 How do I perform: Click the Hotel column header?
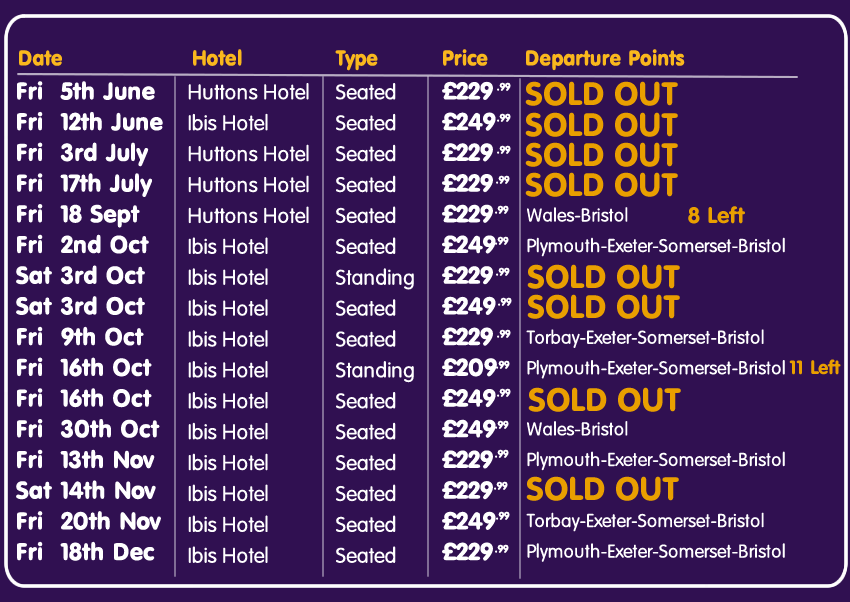(217, 59)
